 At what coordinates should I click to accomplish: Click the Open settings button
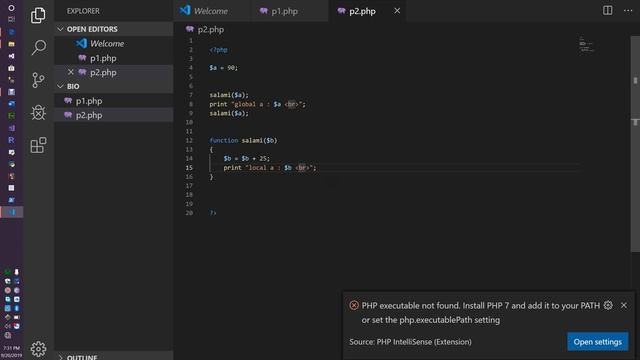[x=598, y=342]
